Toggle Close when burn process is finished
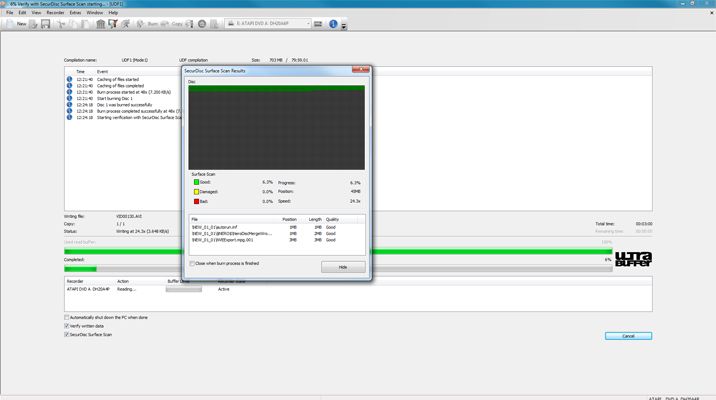 (x=192, y=263)
